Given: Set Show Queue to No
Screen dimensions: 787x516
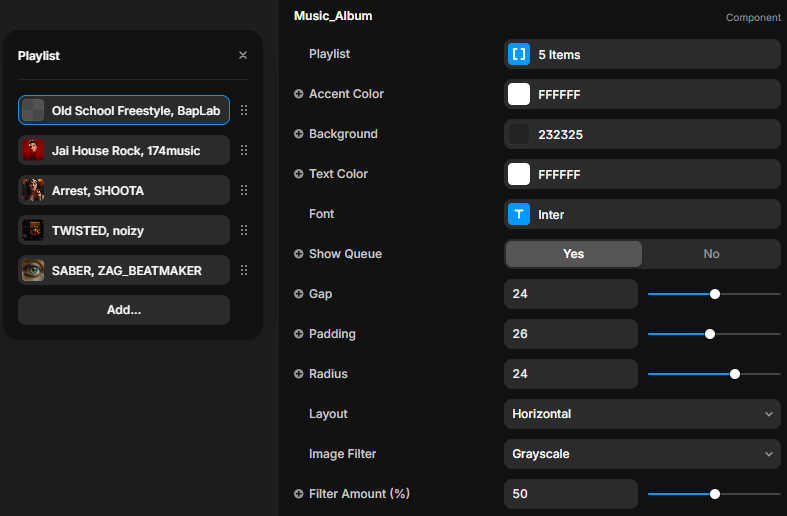Looking at the screenshot, I should tap(711, 254).
